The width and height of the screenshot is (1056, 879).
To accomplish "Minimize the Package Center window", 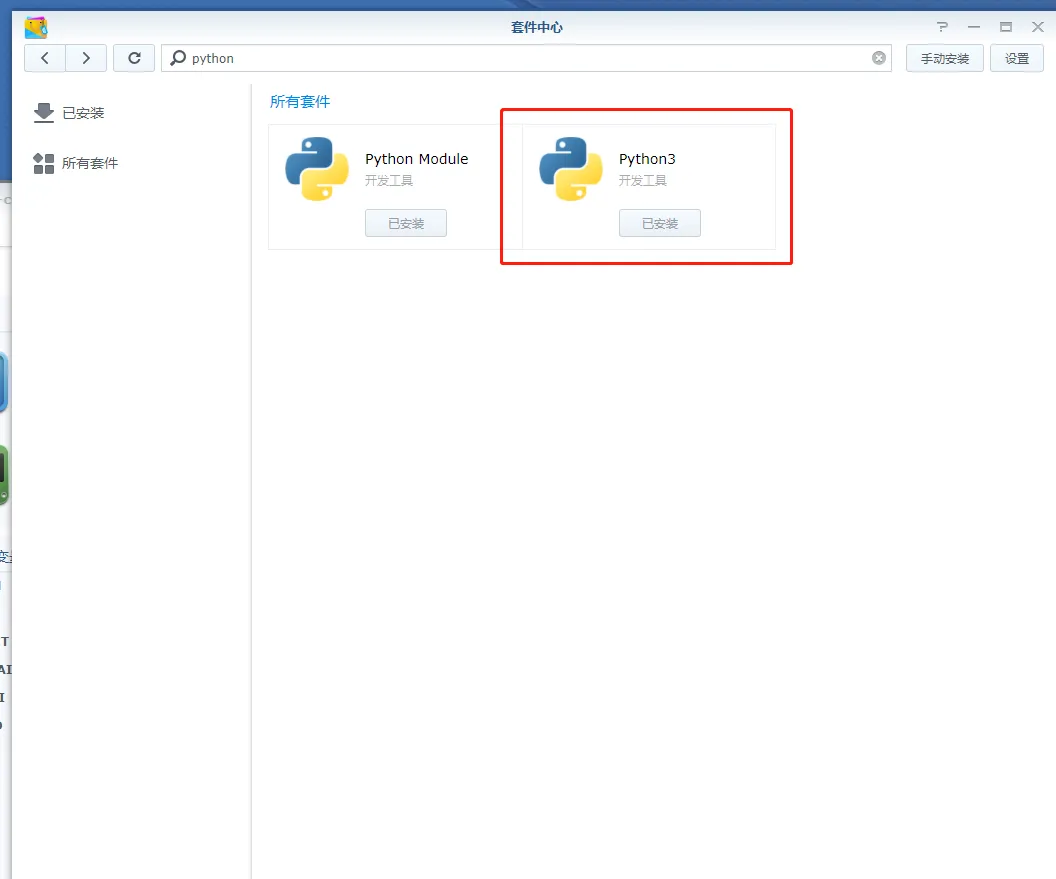I will (x=974, y=27).
